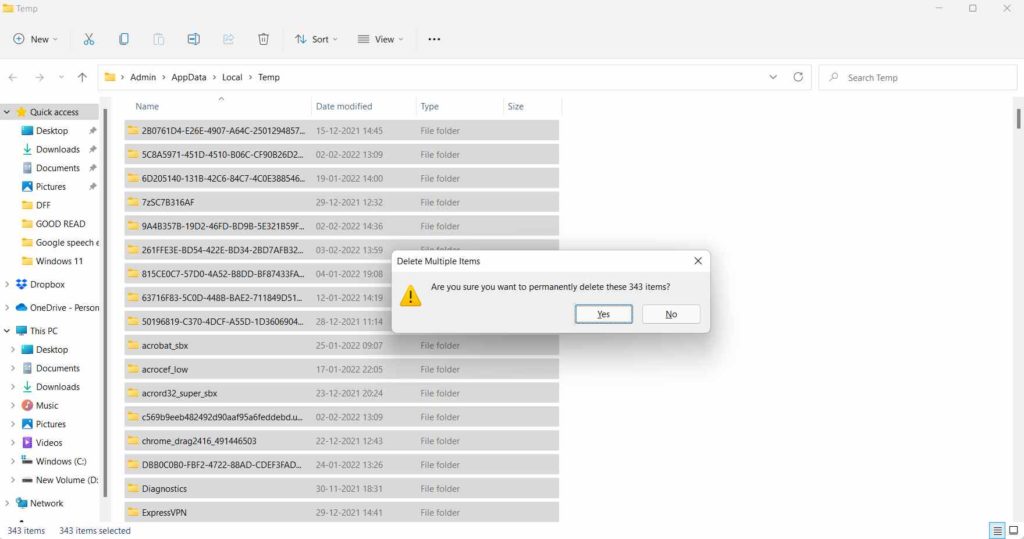Click Temp in the address breadcrumb
The image size is (1024, 539).
pos(268,77)
